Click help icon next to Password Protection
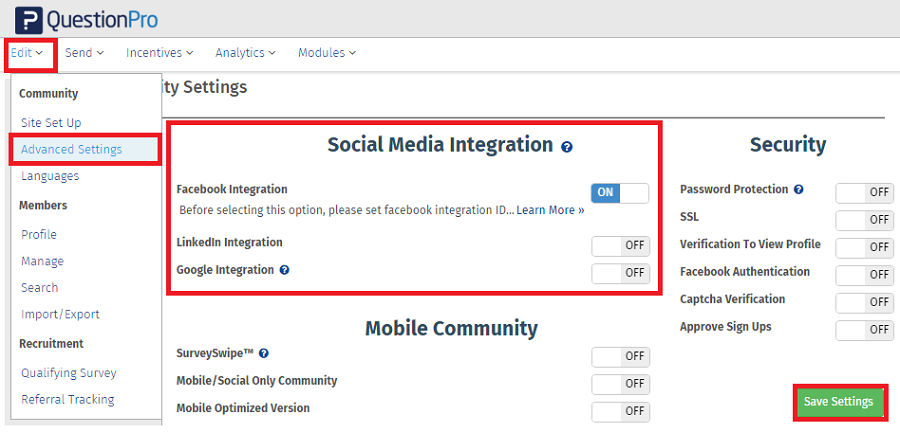 tap(798, 189)
